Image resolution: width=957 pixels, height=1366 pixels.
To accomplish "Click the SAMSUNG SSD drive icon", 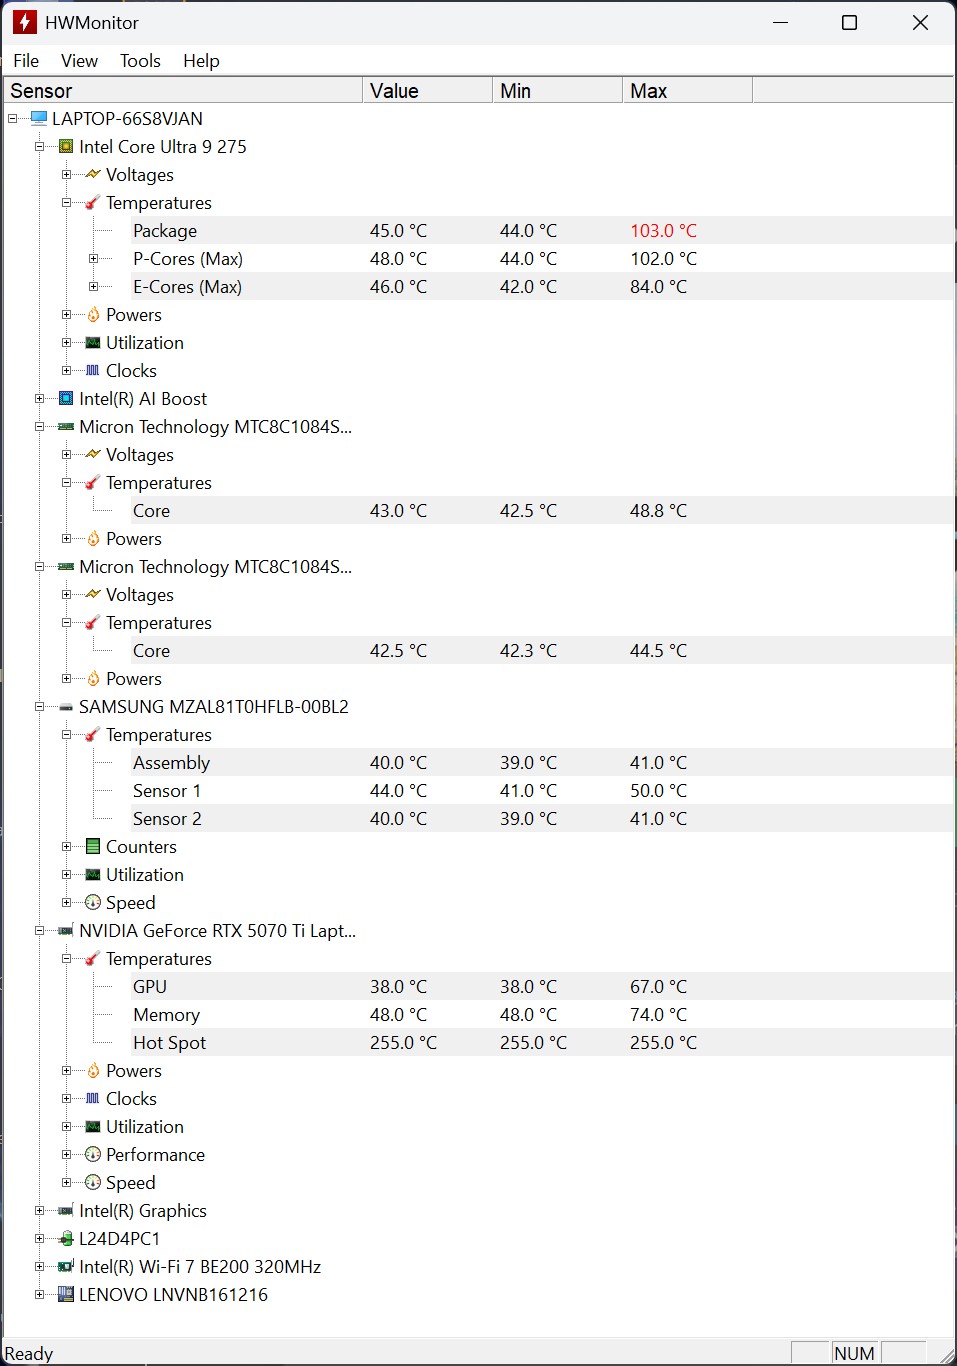I will coord(66,707).
